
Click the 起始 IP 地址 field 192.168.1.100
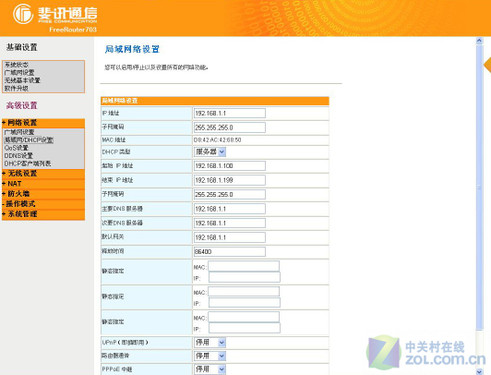click(230, 166)
